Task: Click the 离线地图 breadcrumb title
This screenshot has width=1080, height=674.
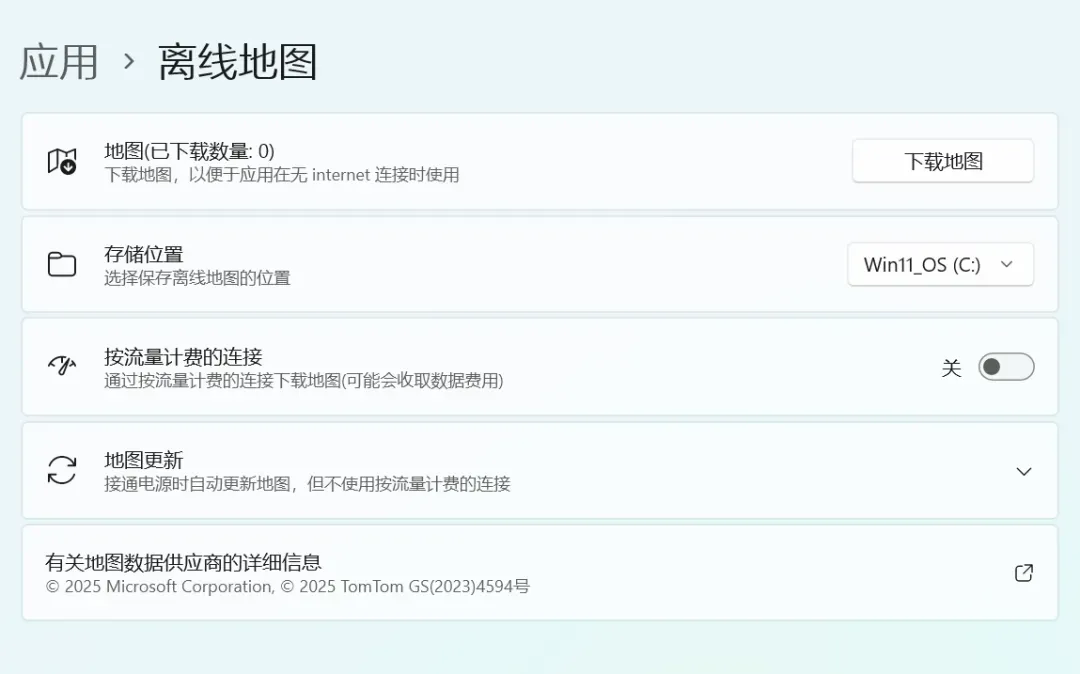Action: pyautogui.click(x=238, y=61)
